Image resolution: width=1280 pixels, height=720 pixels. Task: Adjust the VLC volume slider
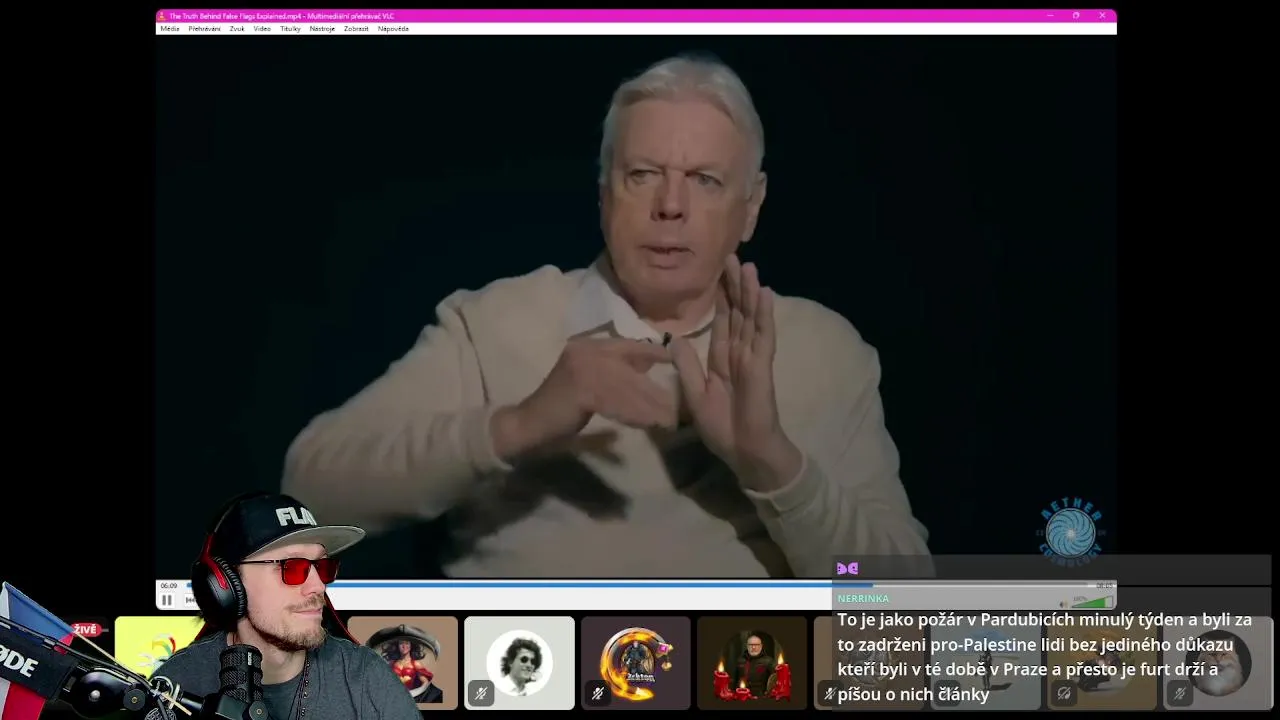(x=1092, y=602)
